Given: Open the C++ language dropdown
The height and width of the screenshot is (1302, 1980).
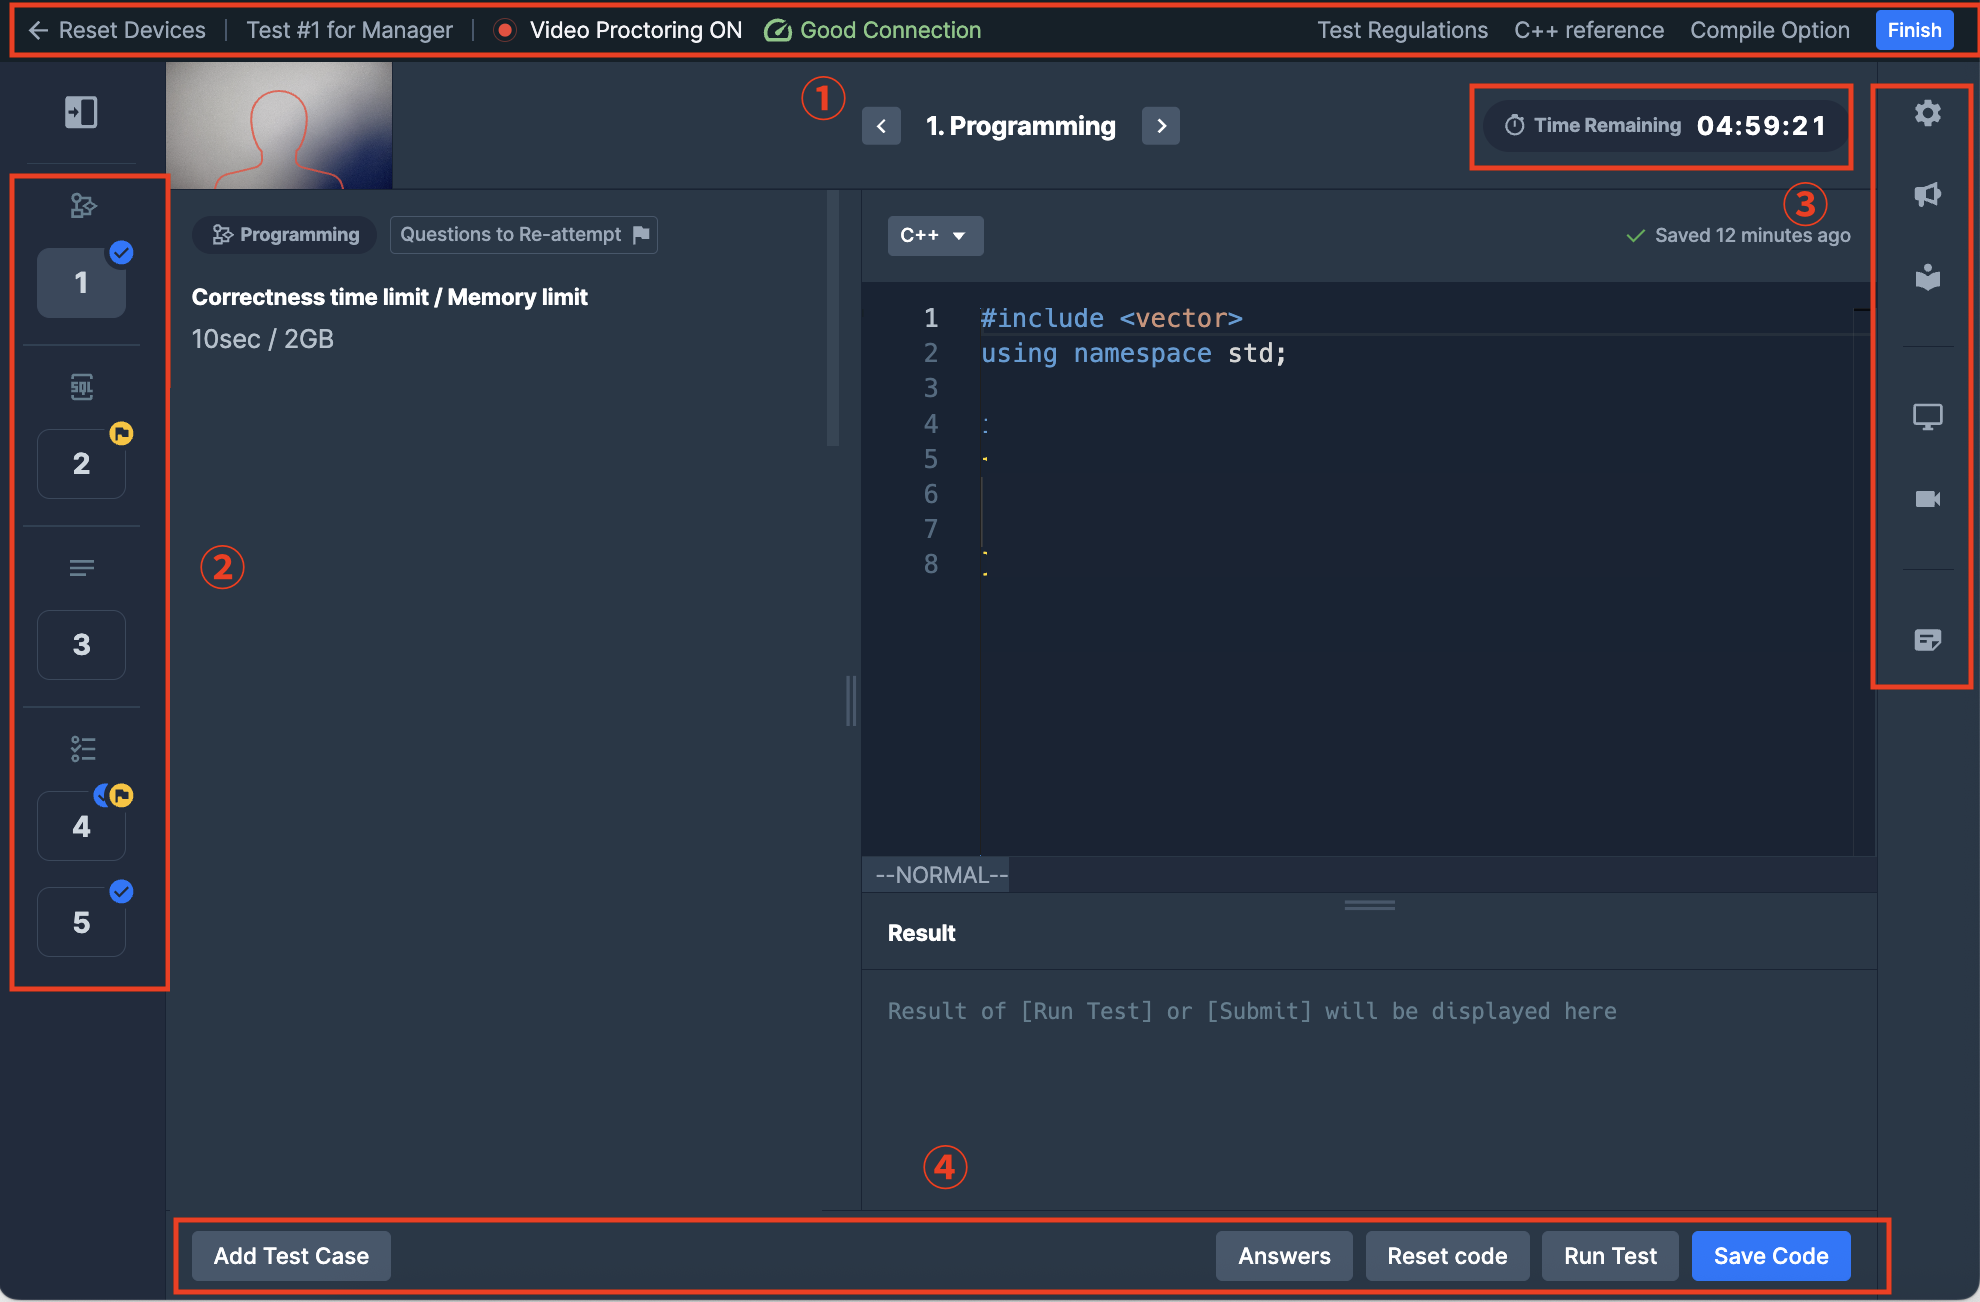Looking at the screenshot, I should tap(934, 236).
